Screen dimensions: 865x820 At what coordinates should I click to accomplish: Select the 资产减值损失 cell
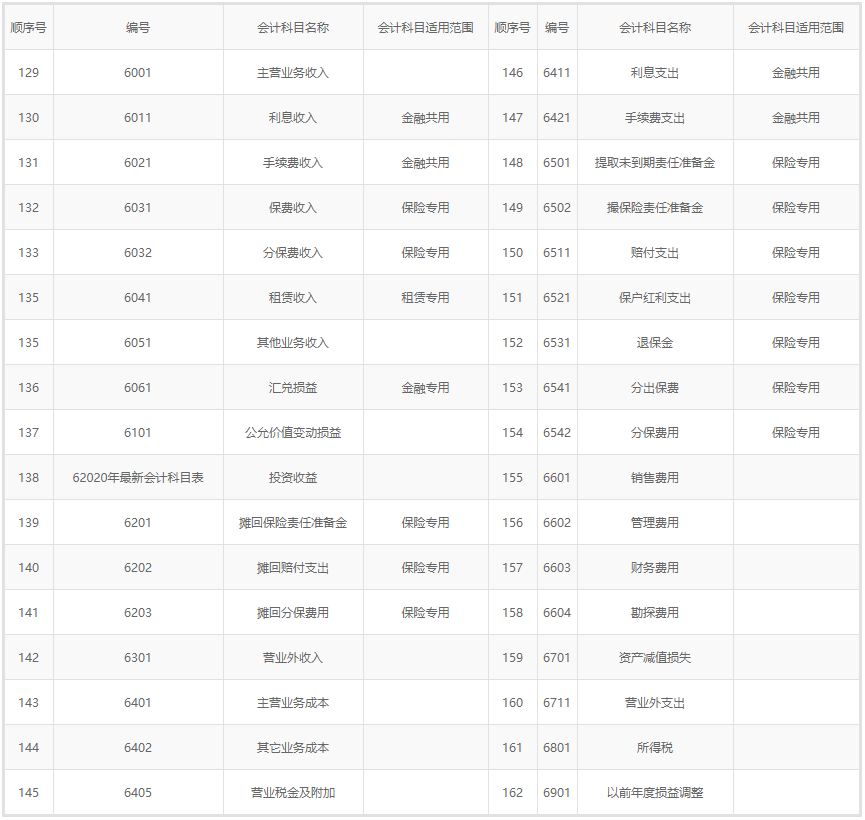655,657
